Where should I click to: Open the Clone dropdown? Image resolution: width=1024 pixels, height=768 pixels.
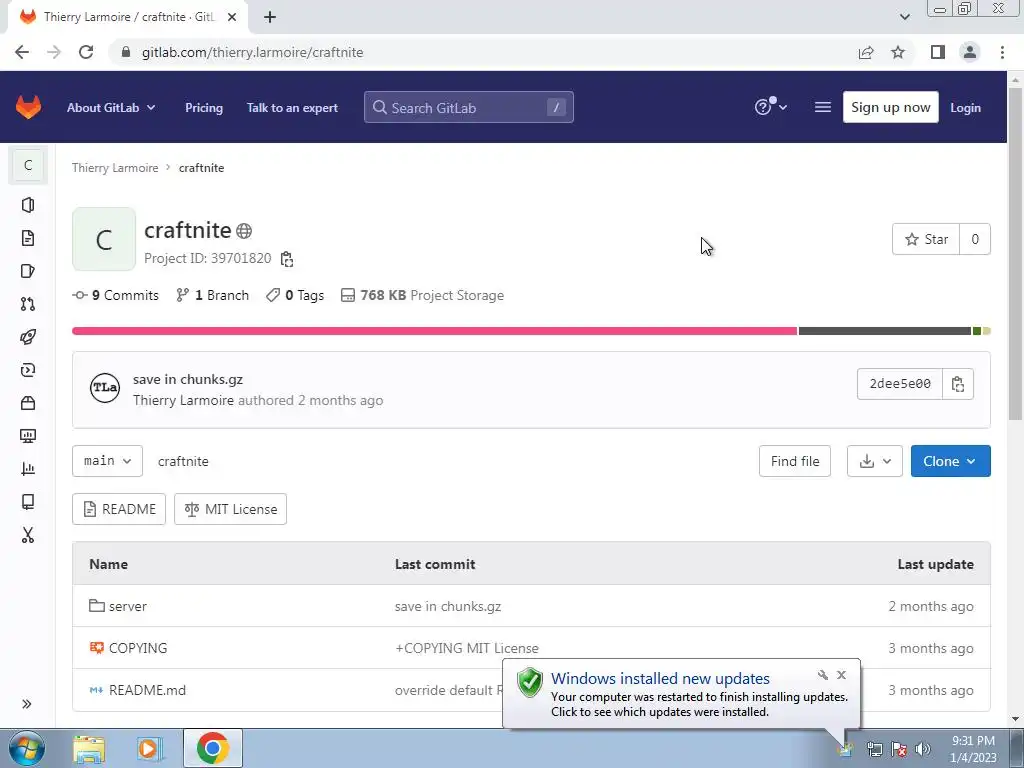[x=950, y=461]
